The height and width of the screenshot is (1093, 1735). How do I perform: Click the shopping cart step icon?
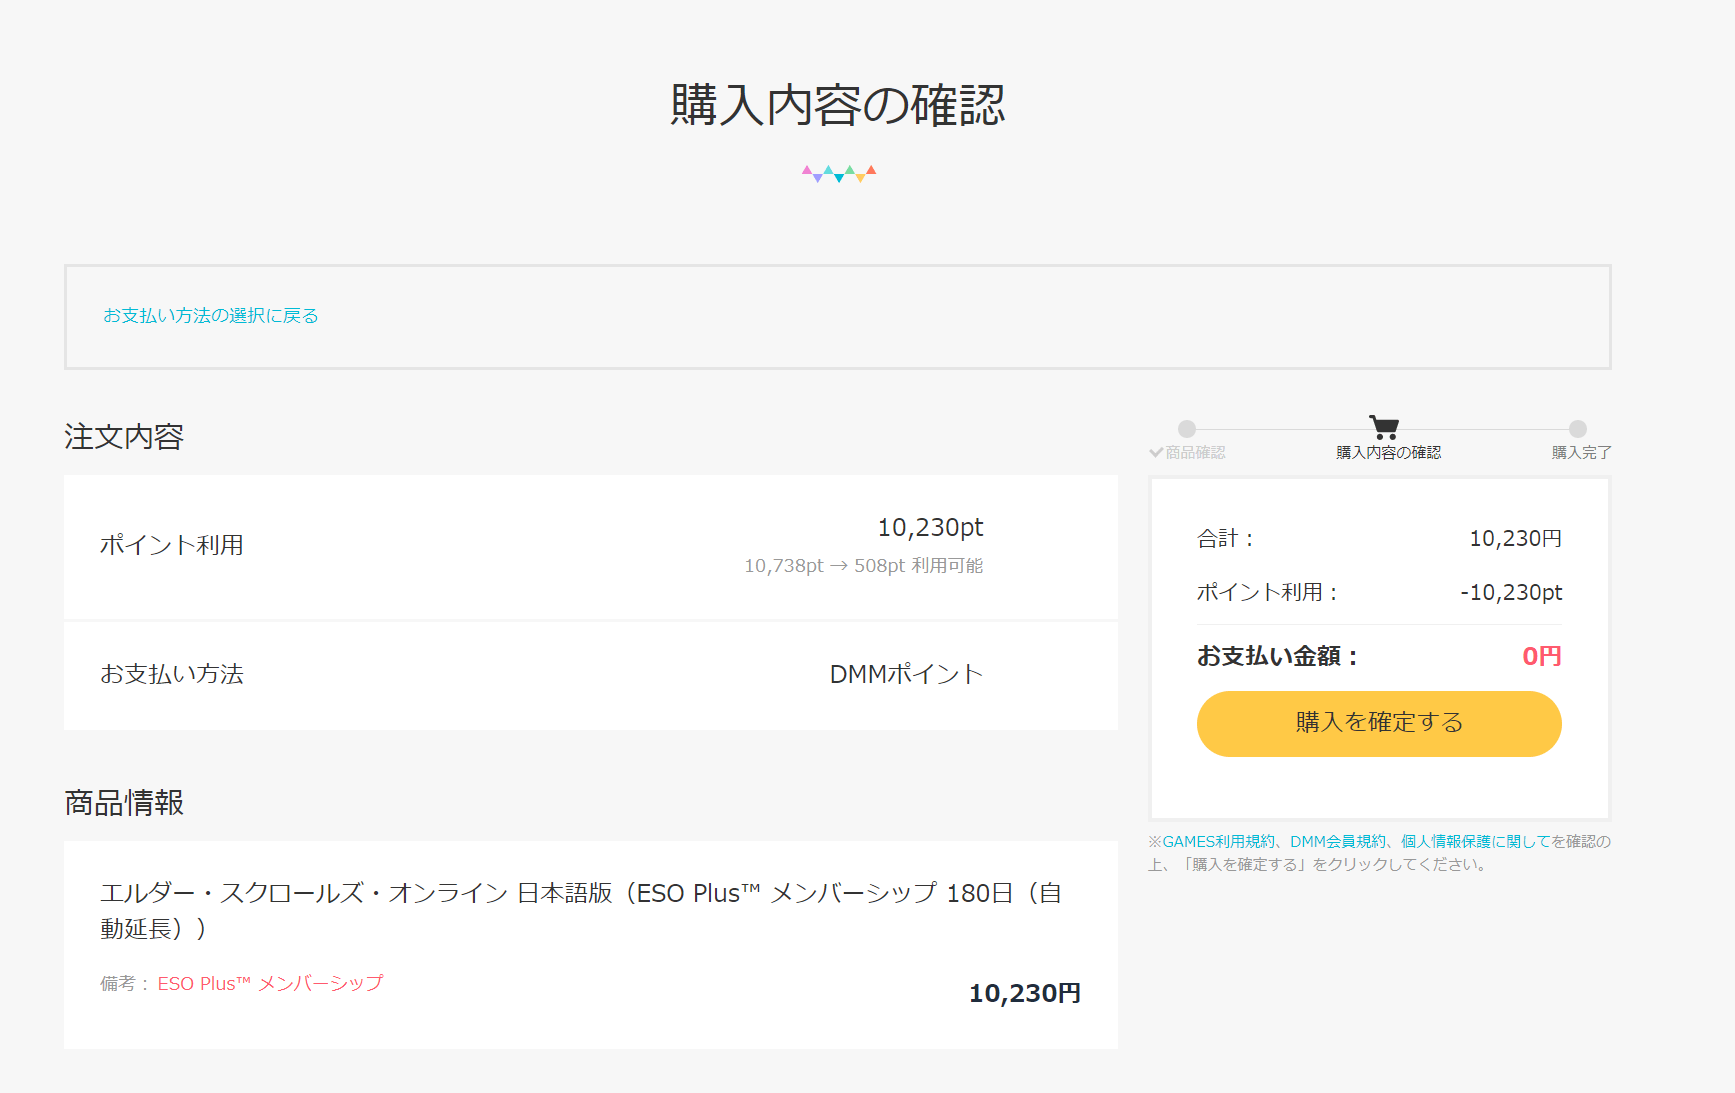(x=1384, y=427)
